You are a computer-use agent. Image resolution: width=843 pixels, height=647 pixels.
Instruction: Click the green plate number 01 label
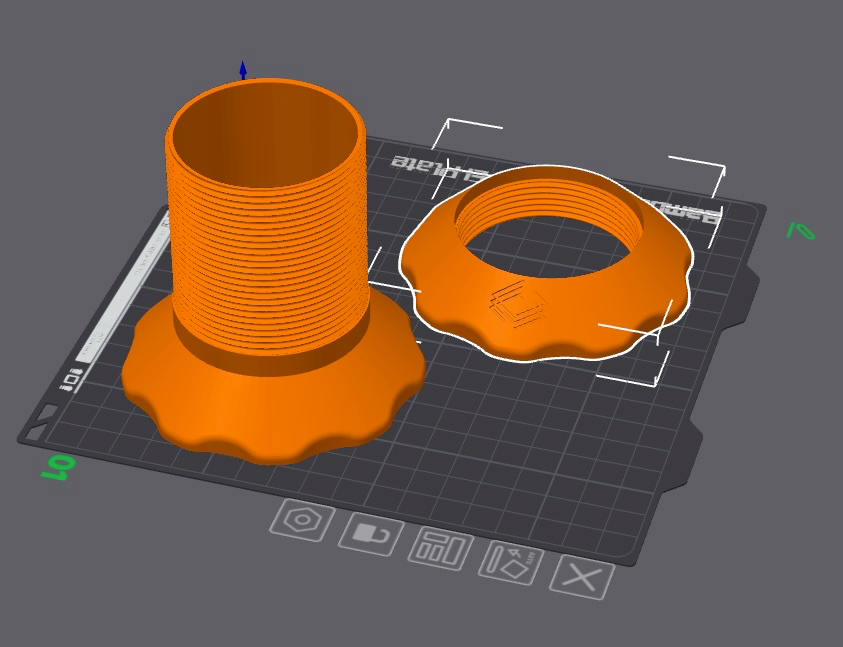[59, 468]
